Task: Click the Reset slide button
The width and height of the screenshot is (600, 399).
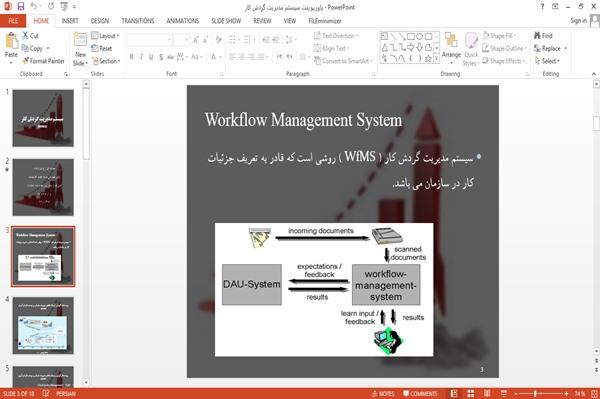Action: pos(102,48)
